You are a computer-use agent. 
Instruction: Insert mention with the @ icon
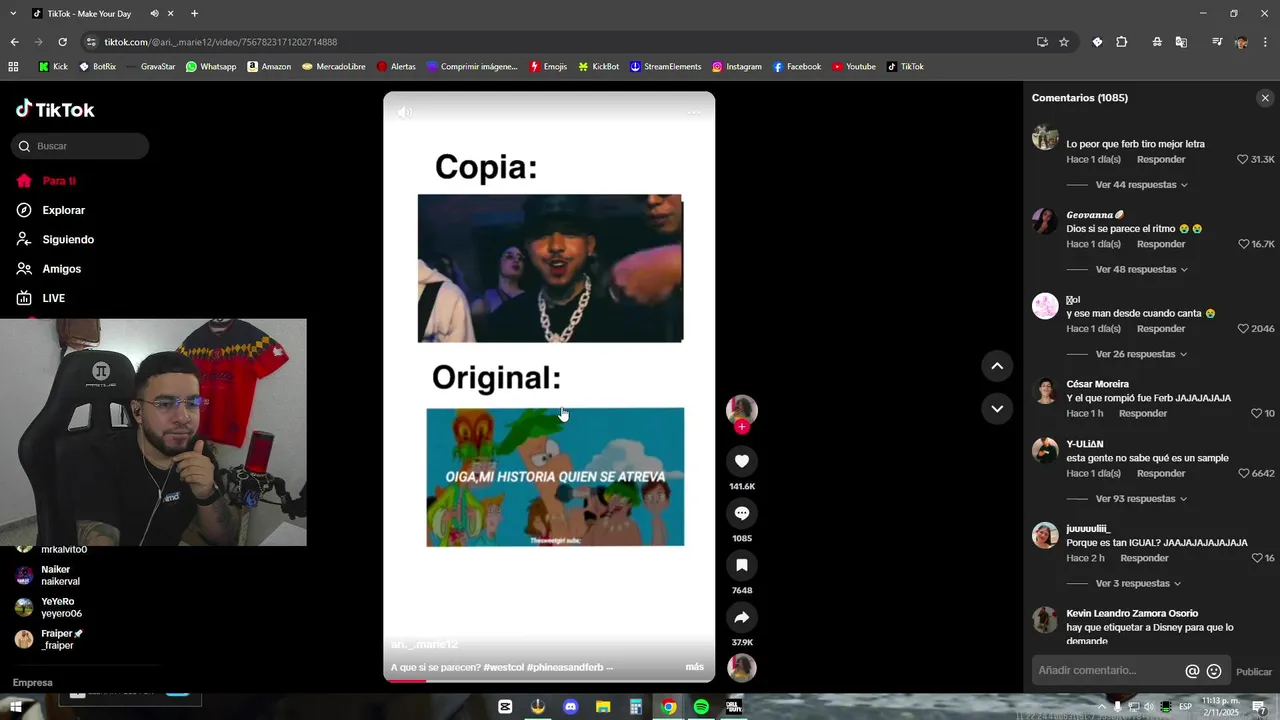[1192, 671]
